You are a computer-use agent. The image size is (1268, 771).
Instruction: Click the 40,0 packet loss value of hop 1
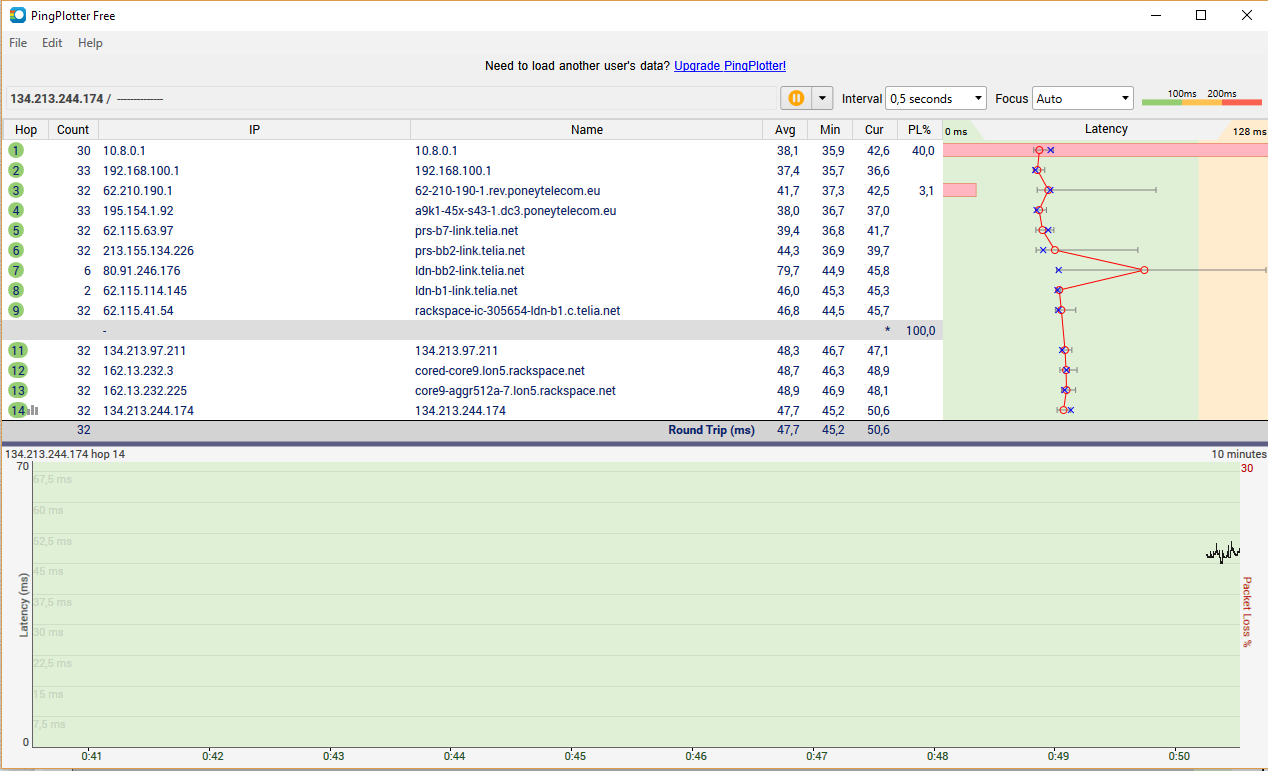pyautogui.click(x=923, y=150)
